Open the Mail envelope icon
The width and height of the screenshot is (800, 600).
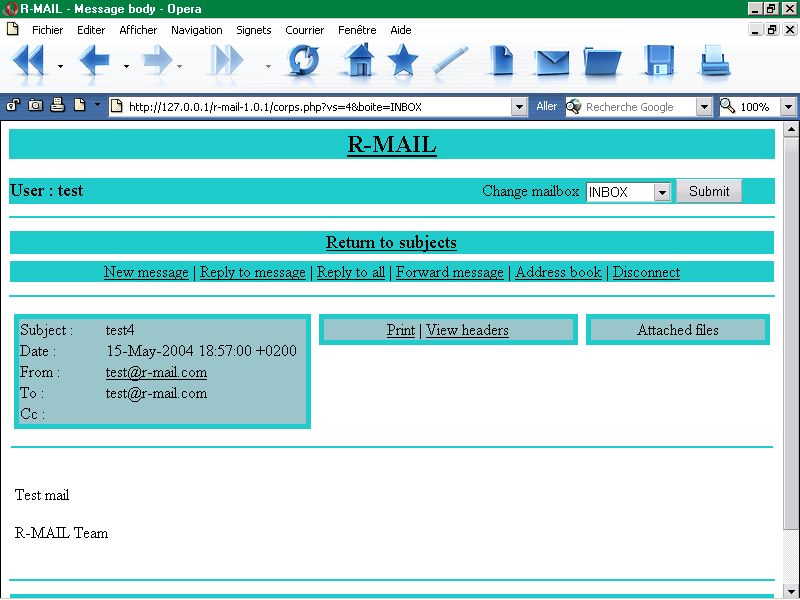(x=551, y=62)
